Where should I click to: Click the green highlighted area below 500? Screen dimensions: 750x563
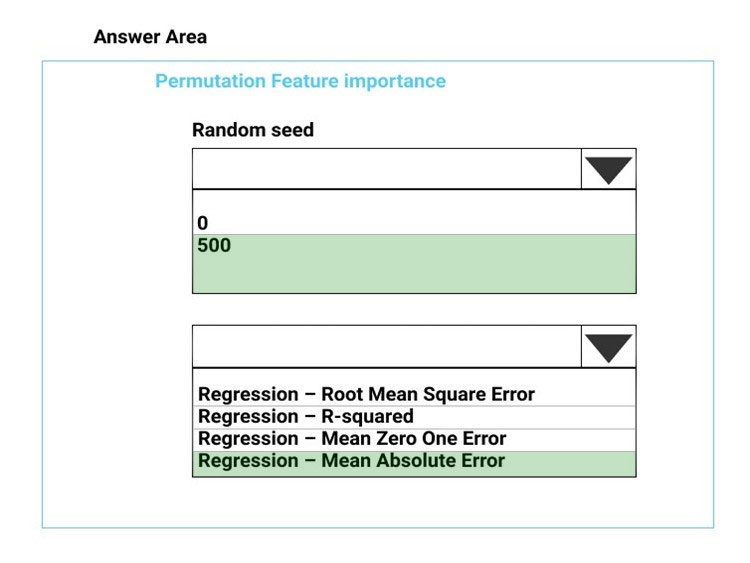point(414,275)
